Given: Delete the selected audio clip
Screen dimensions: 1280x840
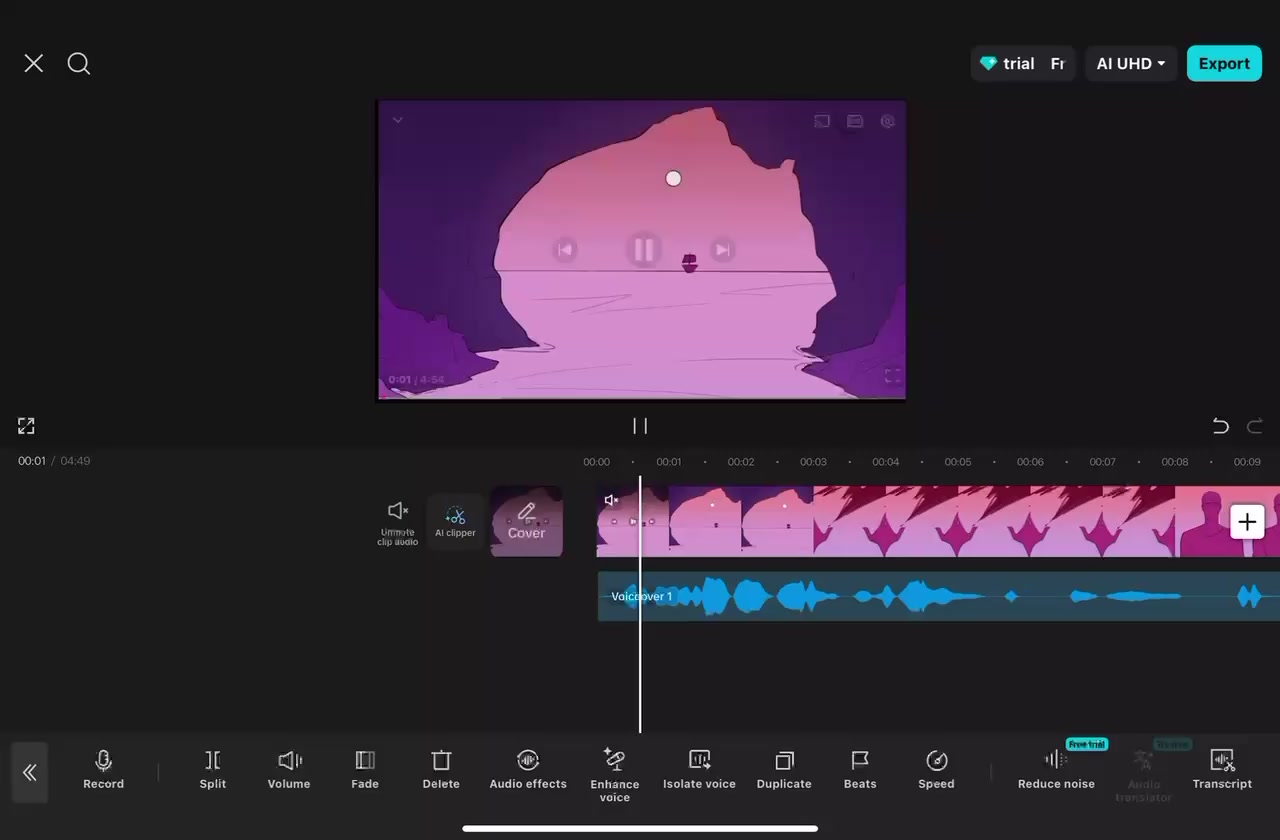Looking at the screenshot, I should click(x=441, y=770).
